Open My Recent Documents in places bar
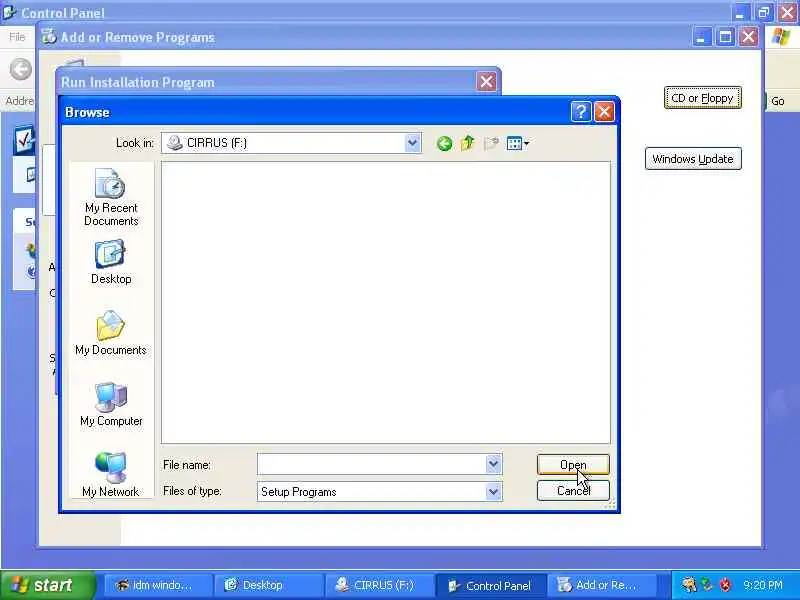The height and width of the screenshot is (600, 800). [x=111, y=198]
